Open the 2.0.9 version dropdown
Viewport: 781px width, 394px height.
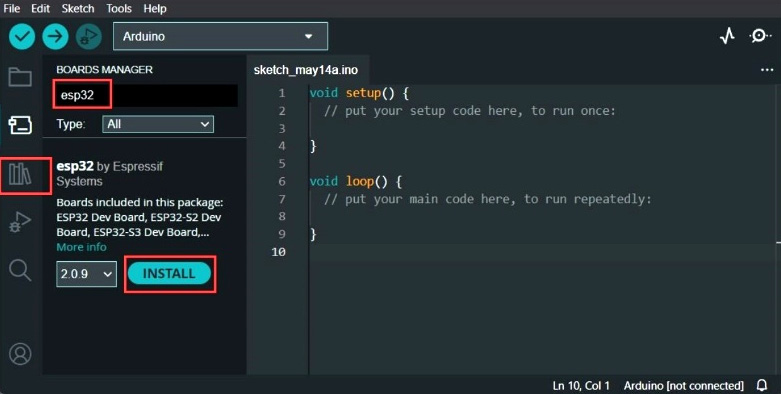pos(86,274)
